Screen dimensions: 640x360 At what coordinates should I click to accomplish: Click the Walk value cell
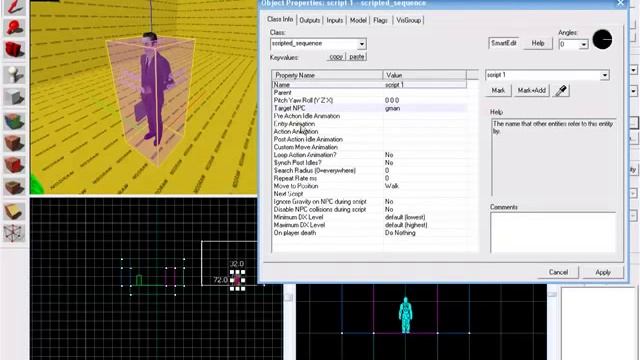[425, 186]
